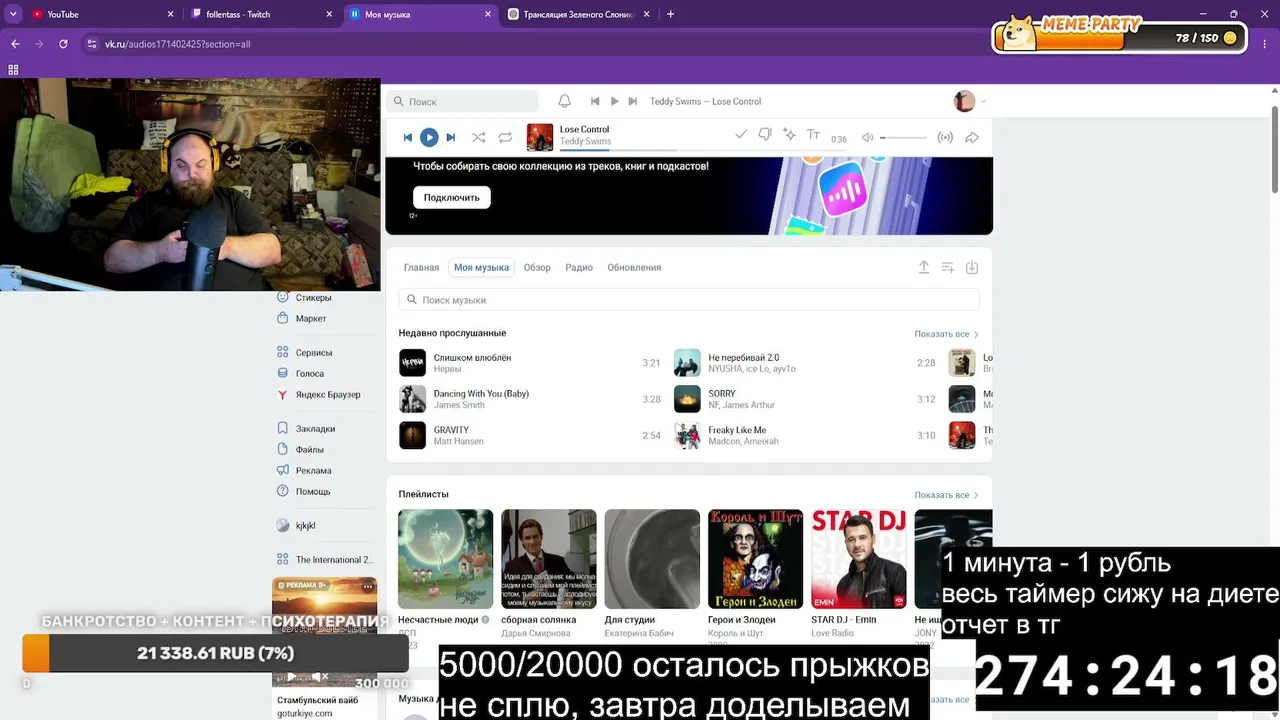This screenshot has width=1280, height=720.
Task: Open the Для студии playlist
Action: click(652, 559)
